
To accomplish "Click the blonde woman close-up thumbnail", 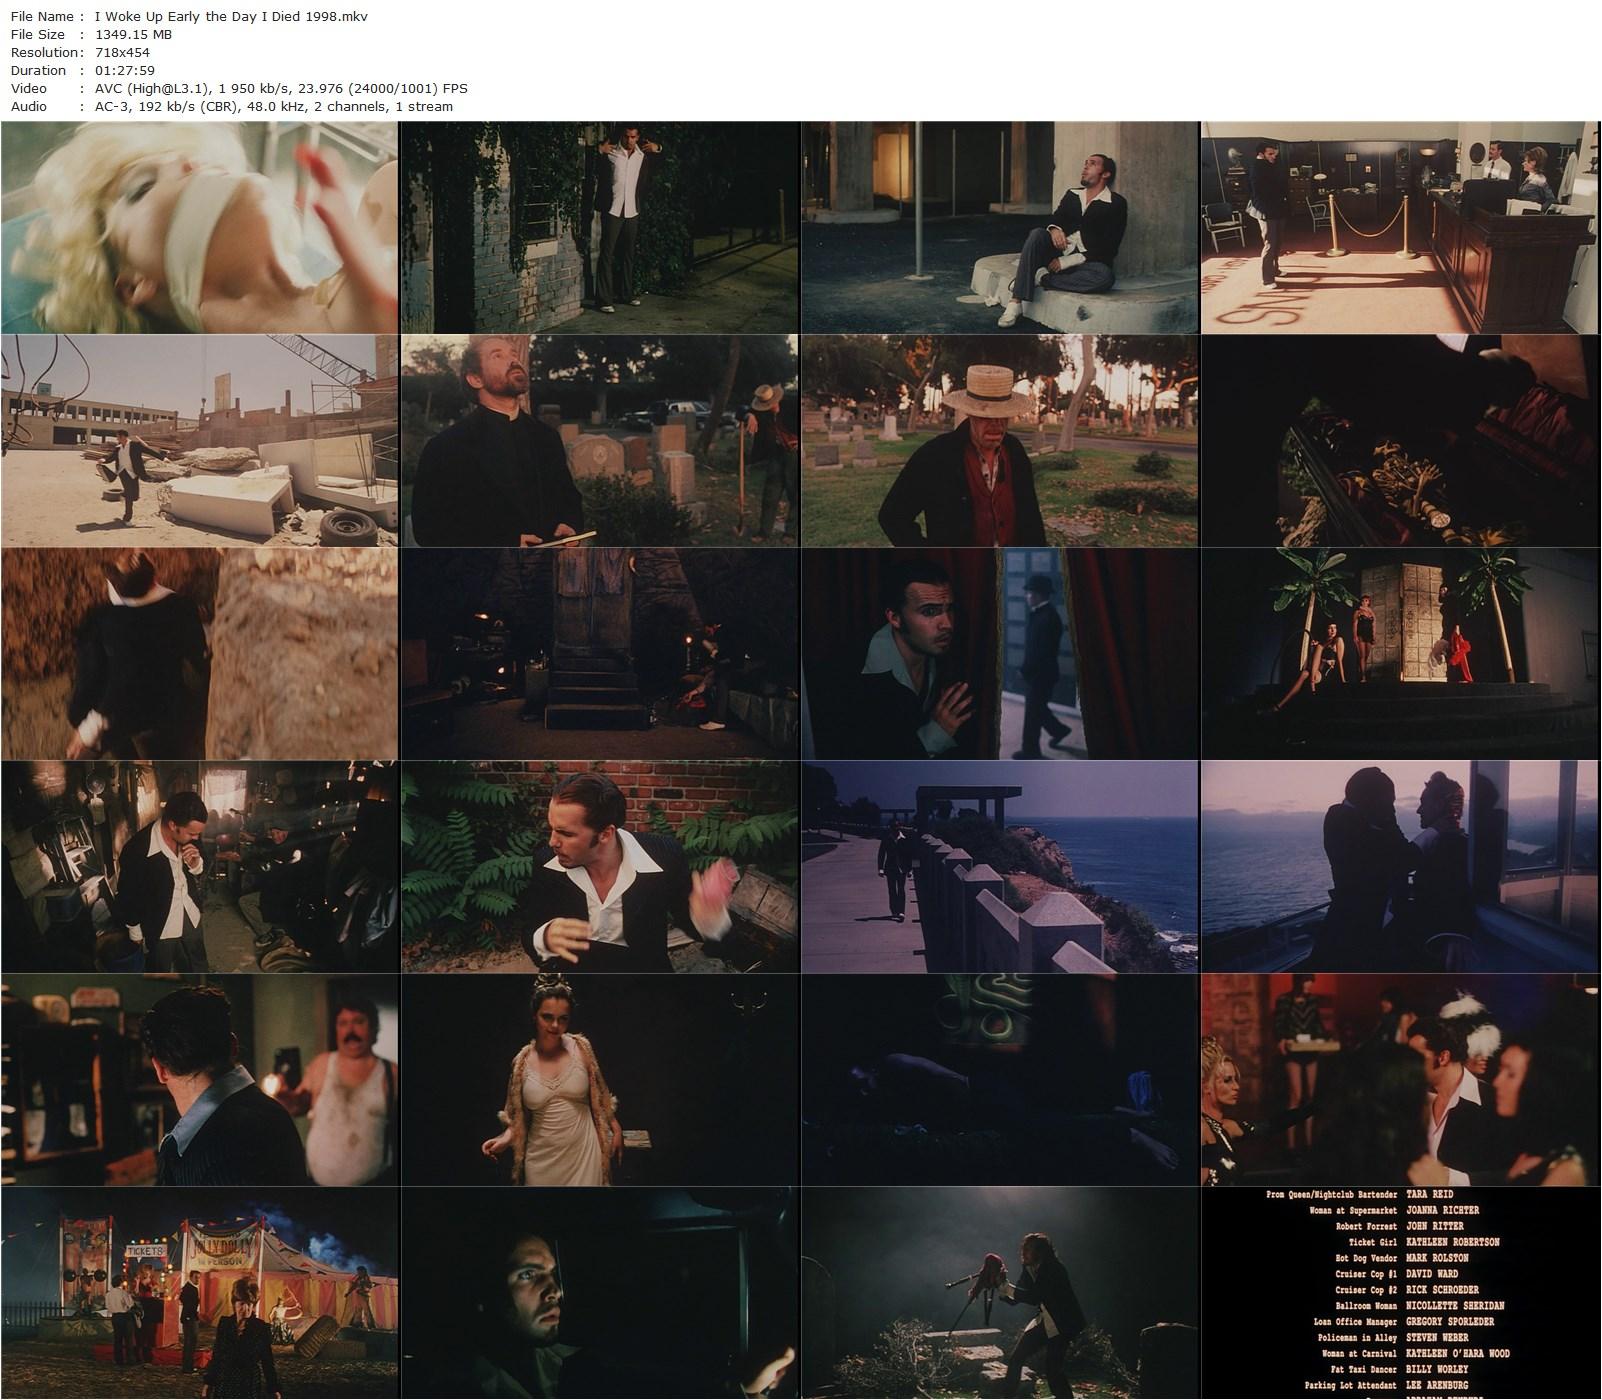I will (200, 228).
